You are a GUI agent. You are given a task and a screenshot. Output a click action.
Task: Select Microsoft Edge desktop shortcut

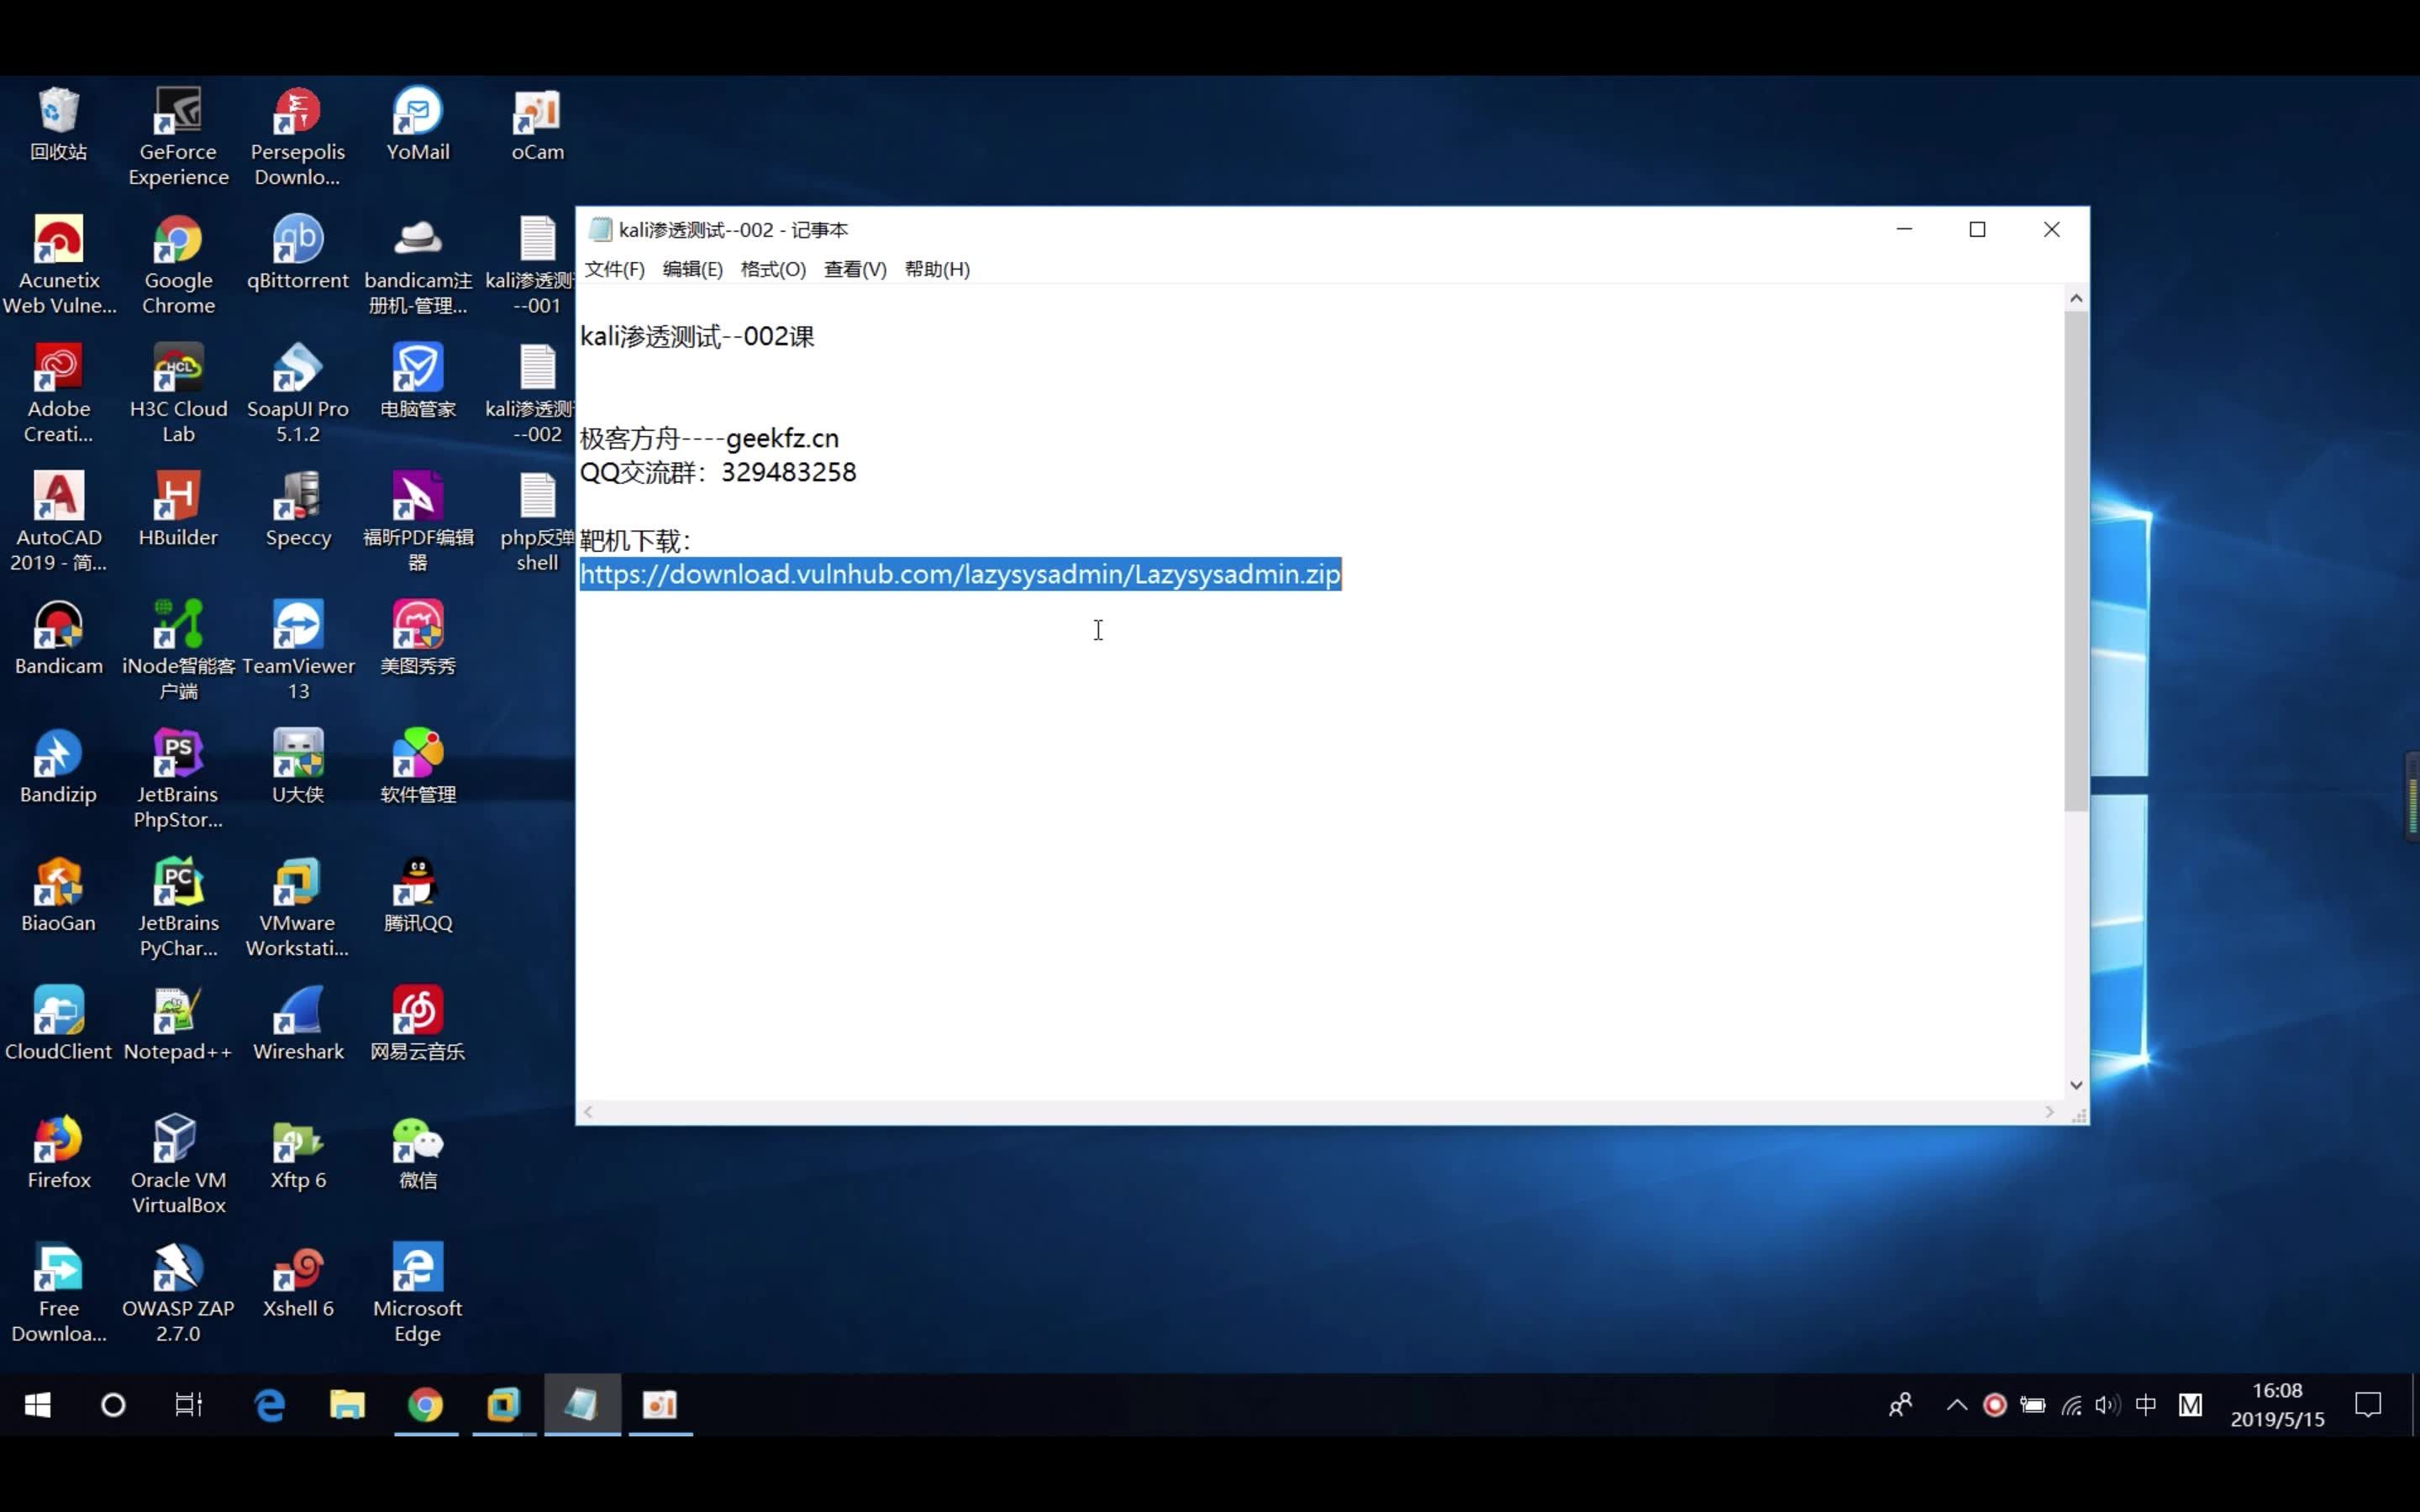pyautogui.click(x=417, y=1293)
